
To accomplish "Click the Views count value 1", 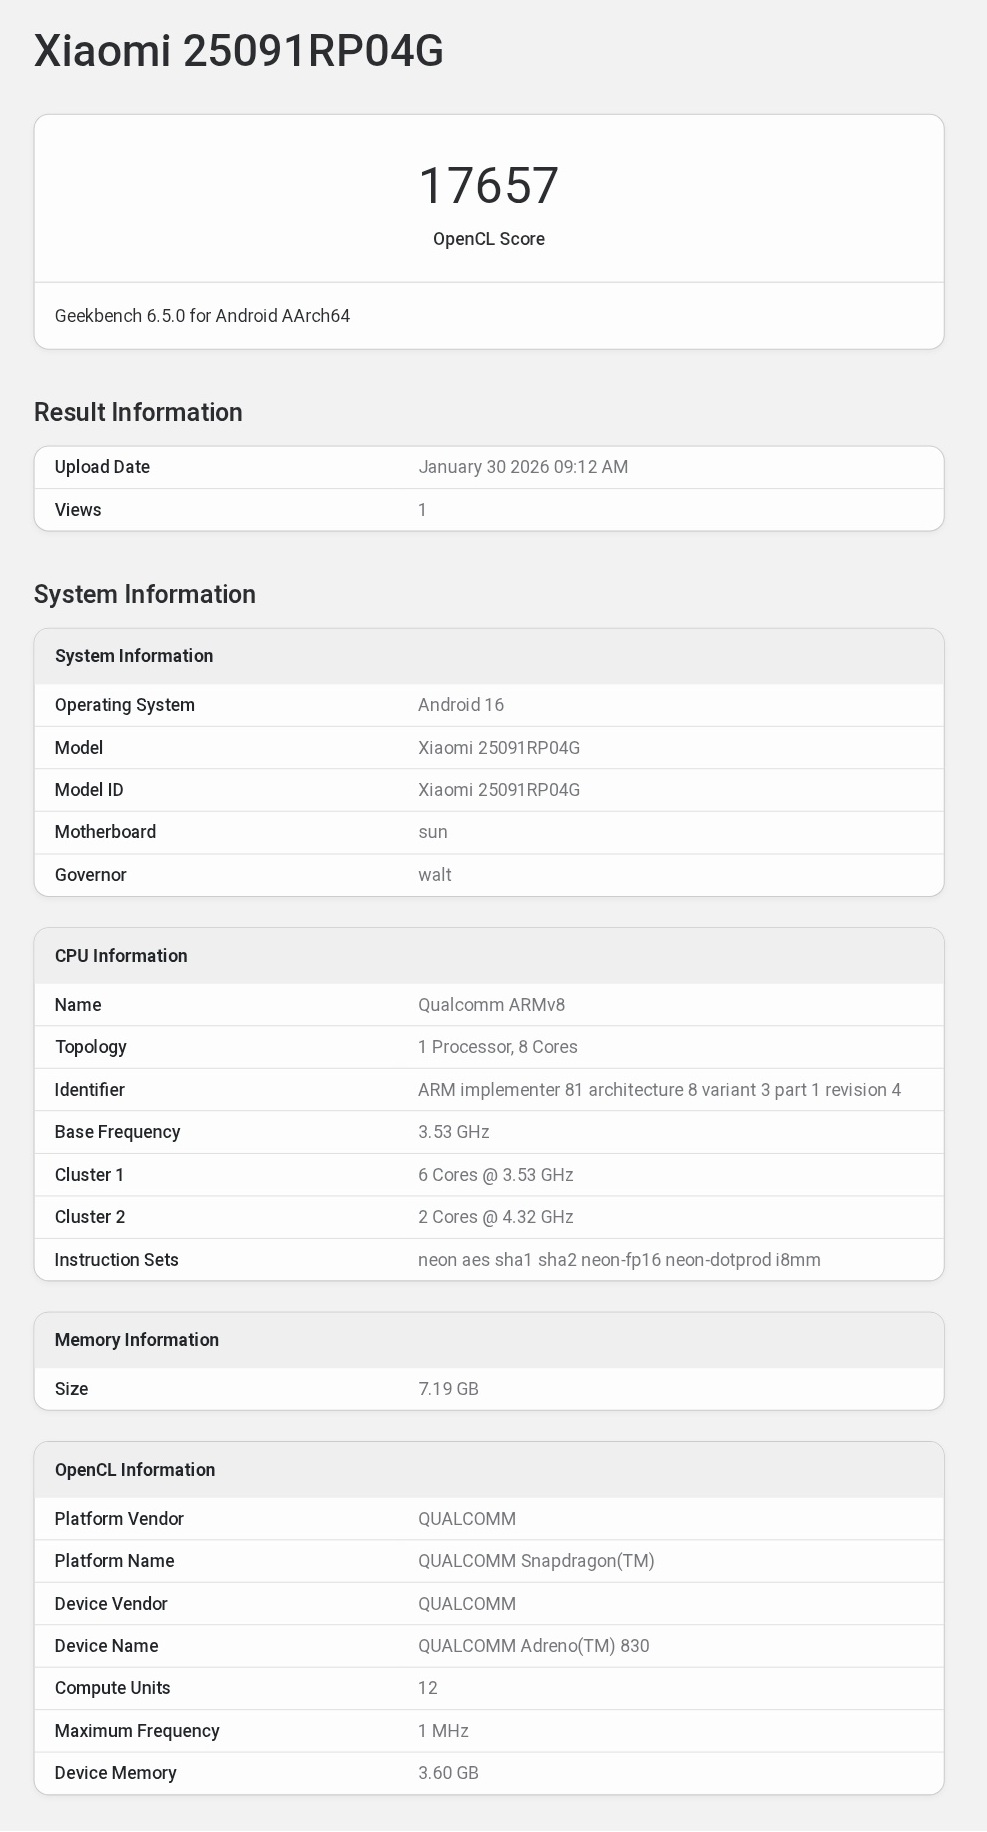I will tap(422, 510).
